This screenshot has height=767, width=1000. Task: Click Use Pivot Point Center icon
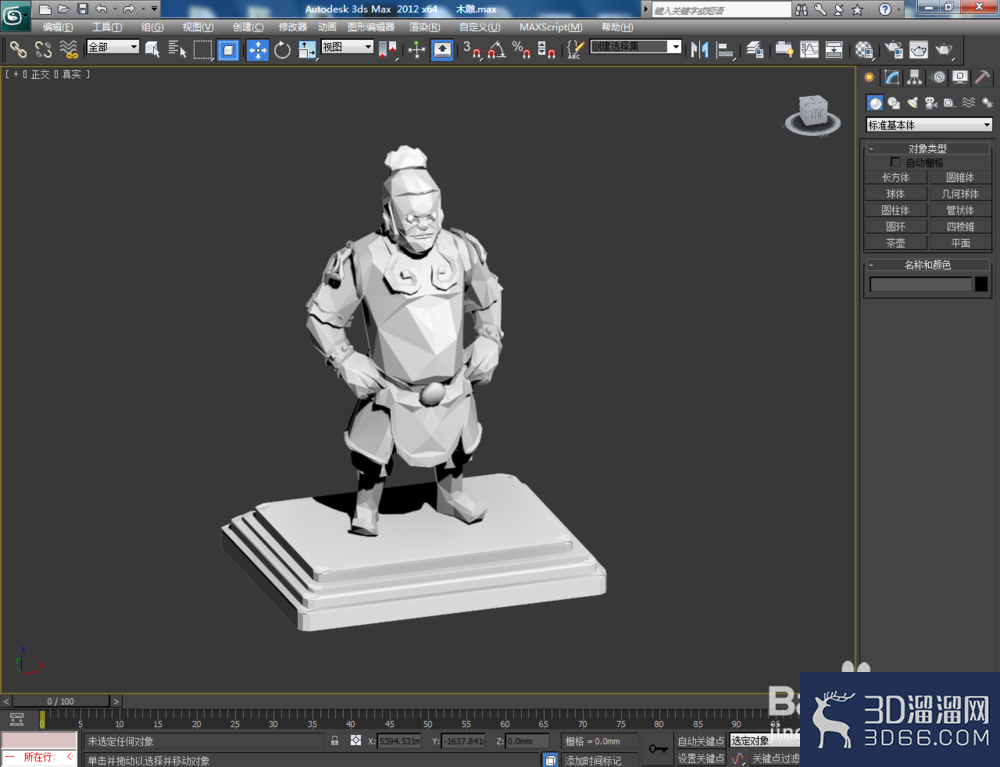(387, 50)
